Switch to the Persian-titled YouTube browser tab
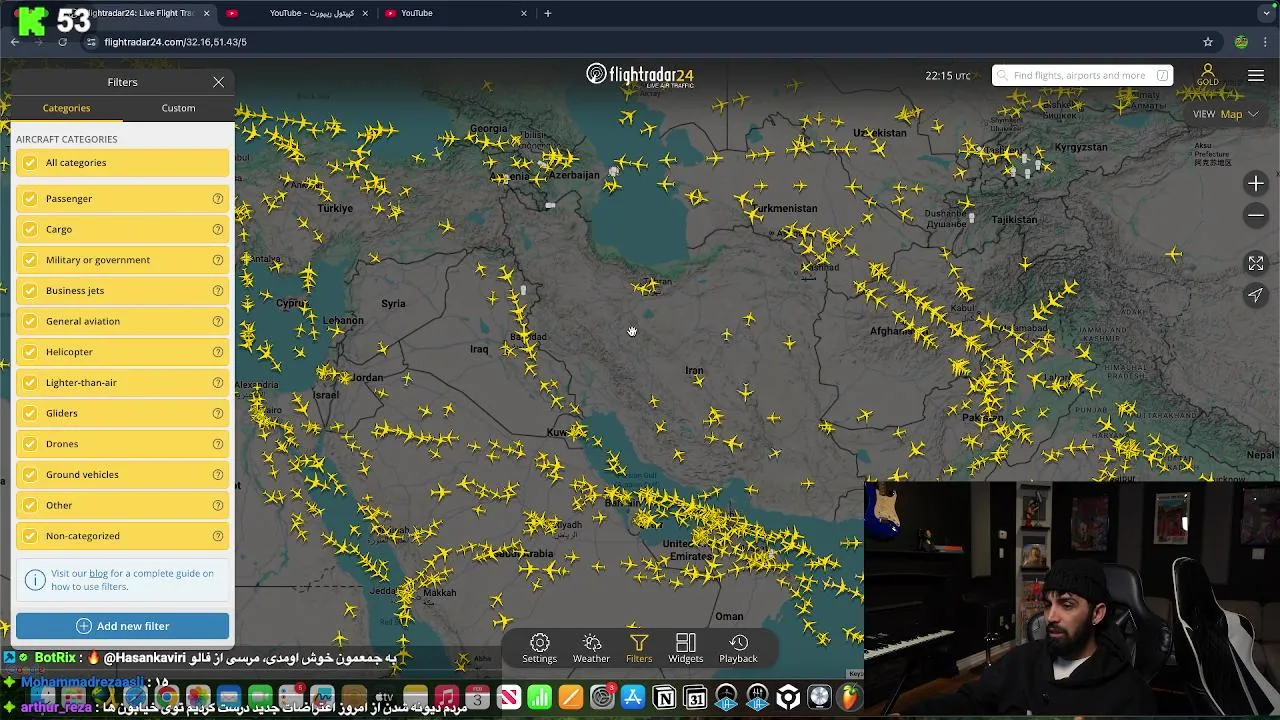The width and height of the screenshot is (1280, 720). (297, 13)
